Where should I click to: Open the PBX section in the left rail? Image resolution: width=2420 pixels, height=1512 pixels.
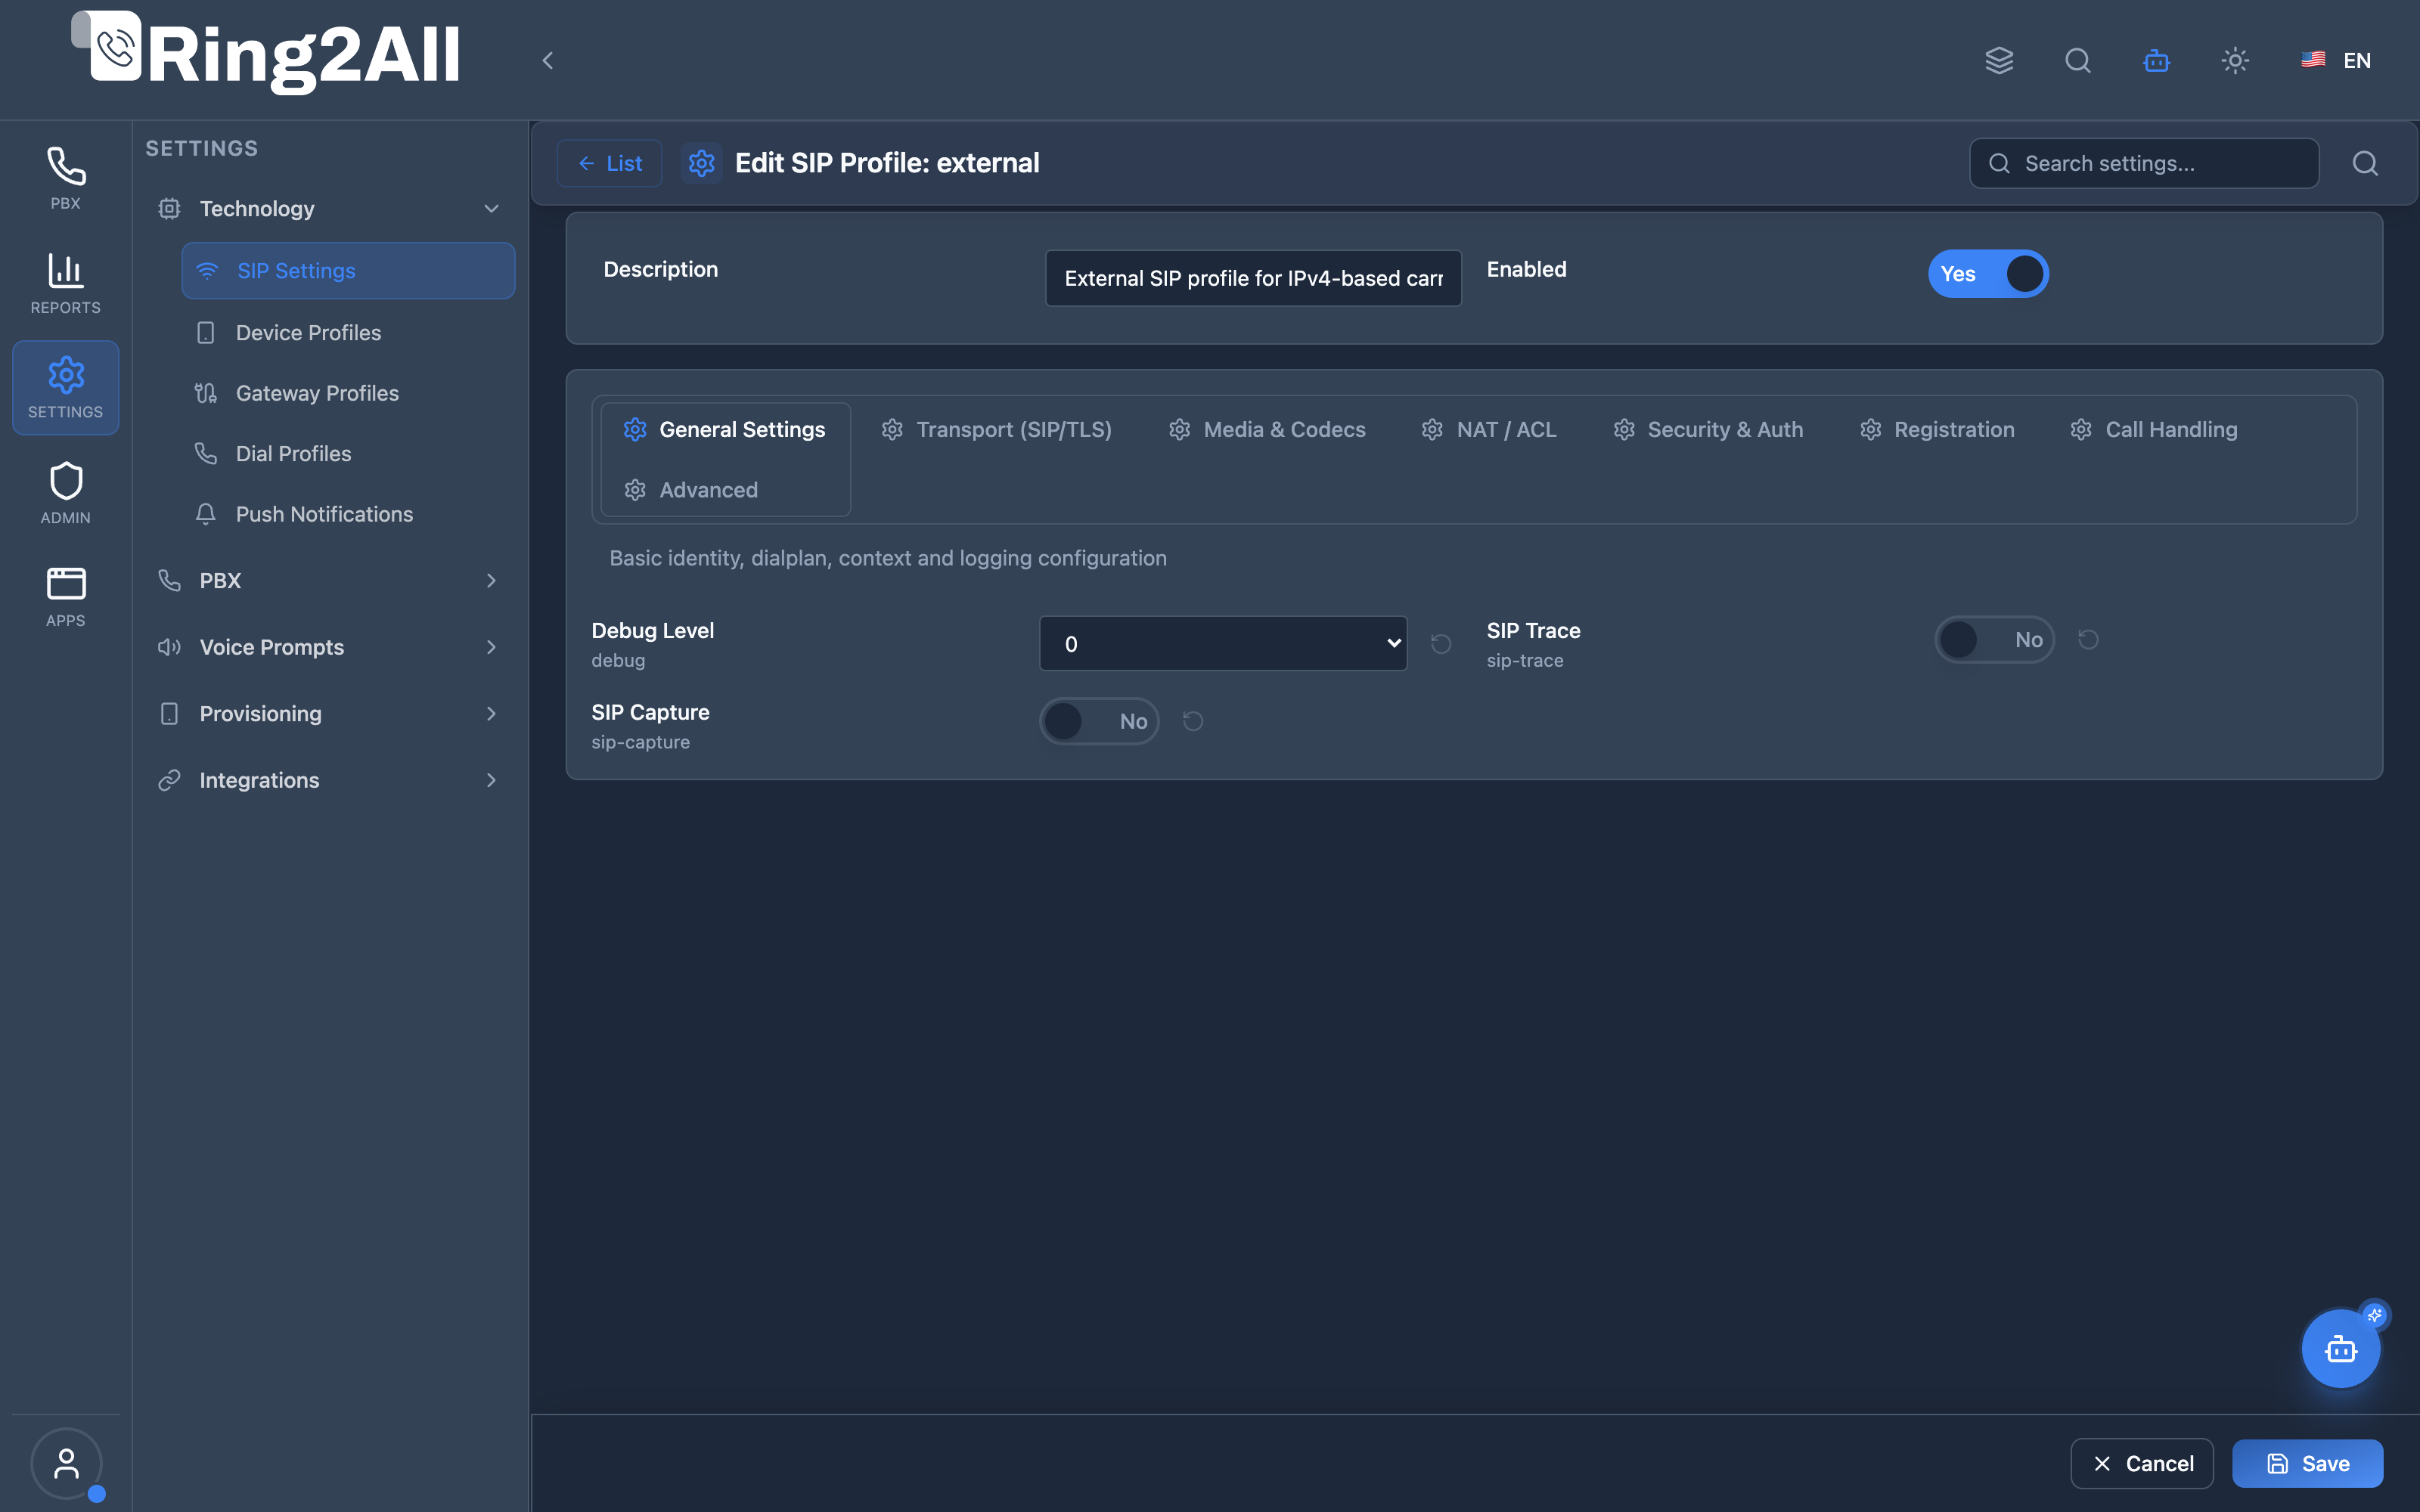66,178
